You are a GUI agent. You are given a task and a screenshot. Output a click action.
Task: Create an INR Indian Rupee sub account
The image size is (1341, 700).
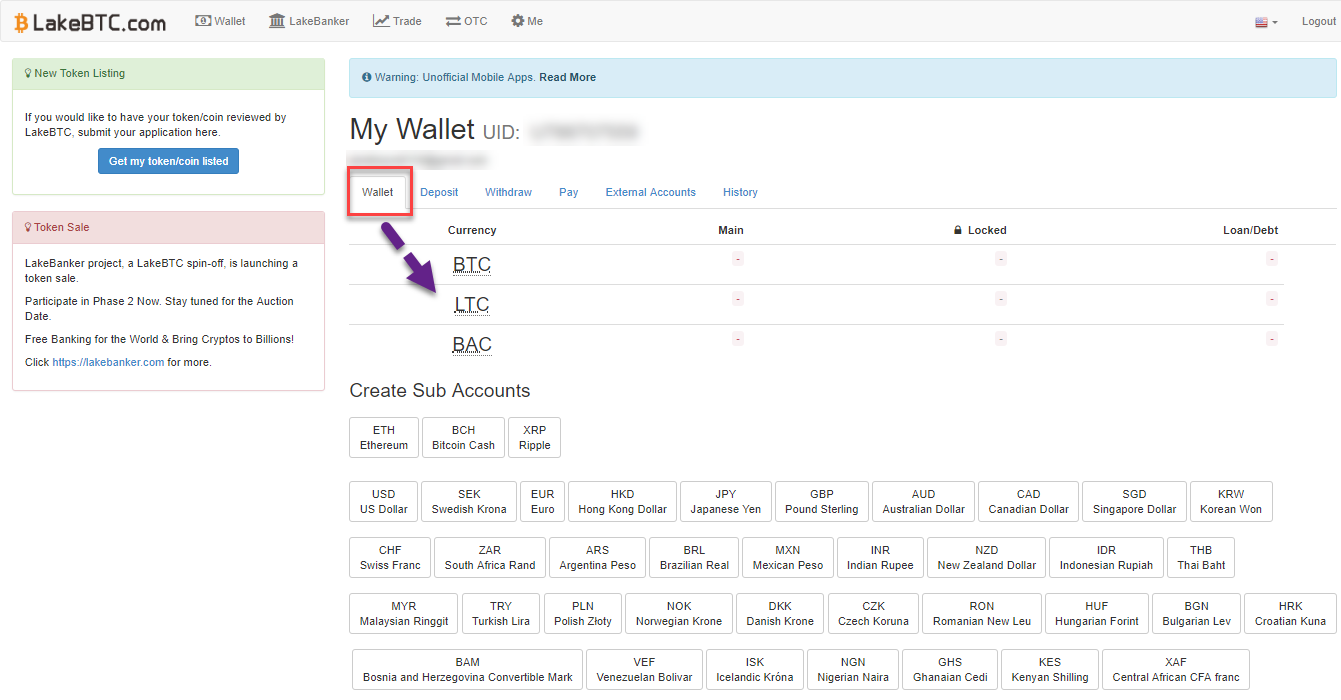tap(880, 558)
